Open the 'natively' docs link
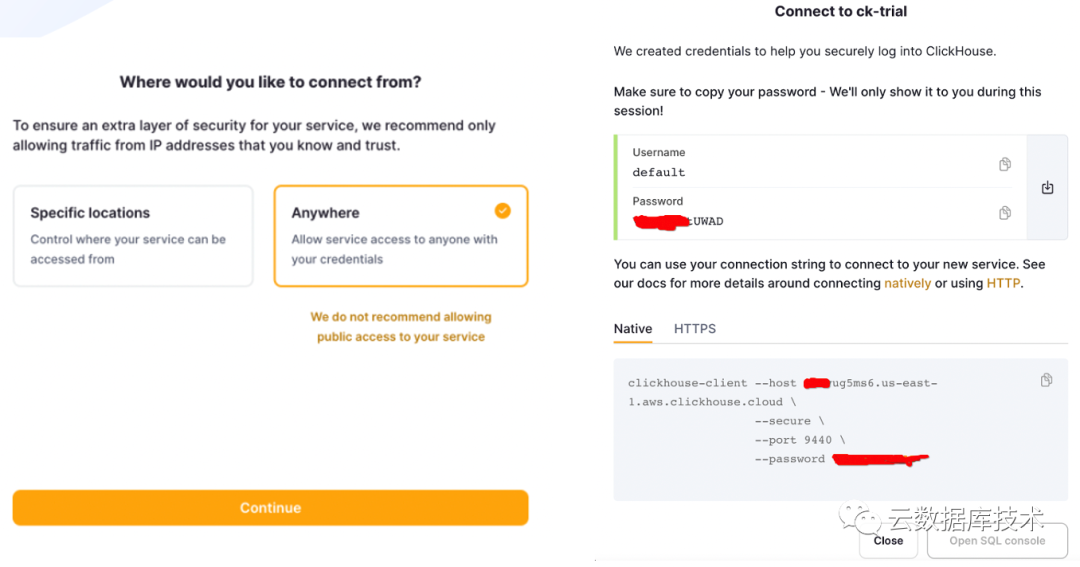Screen dimensions: 1080x567 (907, 284)
